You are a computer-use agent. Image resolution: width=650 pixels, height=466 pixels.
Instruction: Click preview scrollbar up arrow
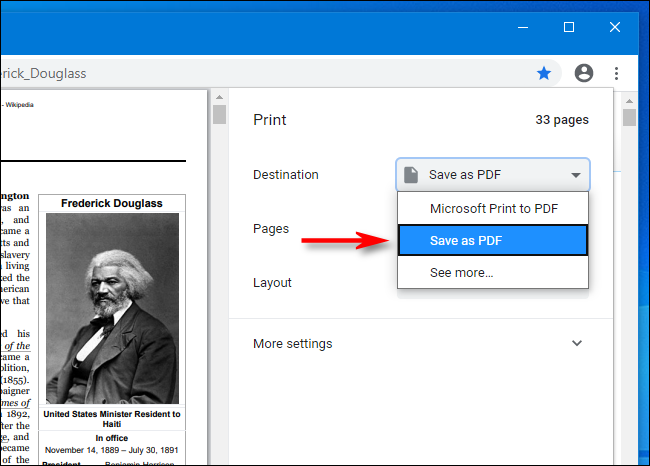(x=219, y=97)
